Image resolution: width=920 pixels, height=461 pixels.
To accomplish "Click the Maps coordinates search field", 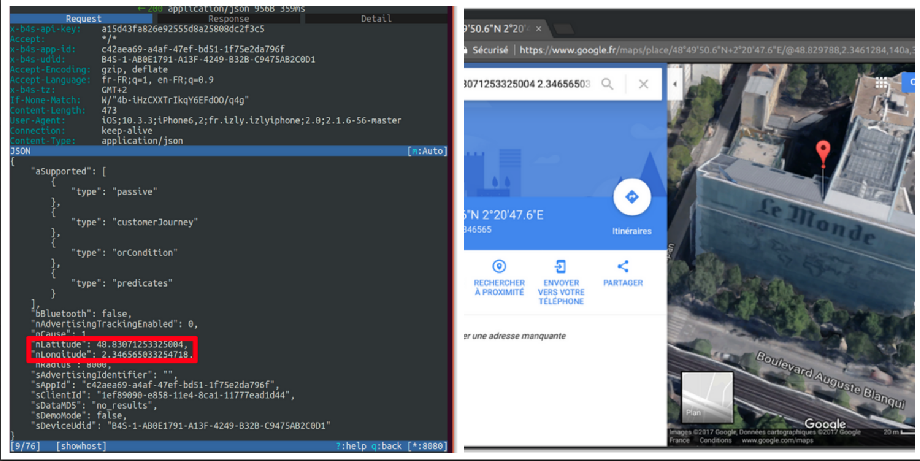I will coord(528,85).
